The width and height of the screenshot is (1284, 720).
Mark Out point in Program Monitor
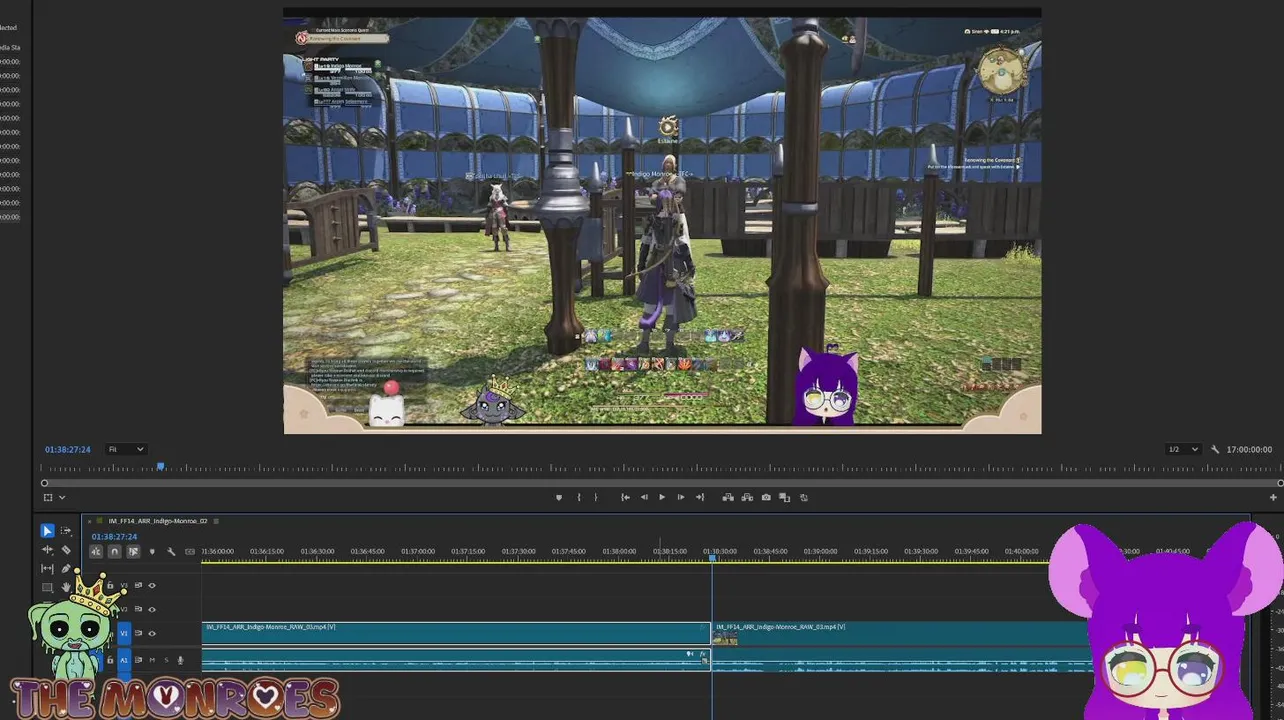[x=595, y=497]
